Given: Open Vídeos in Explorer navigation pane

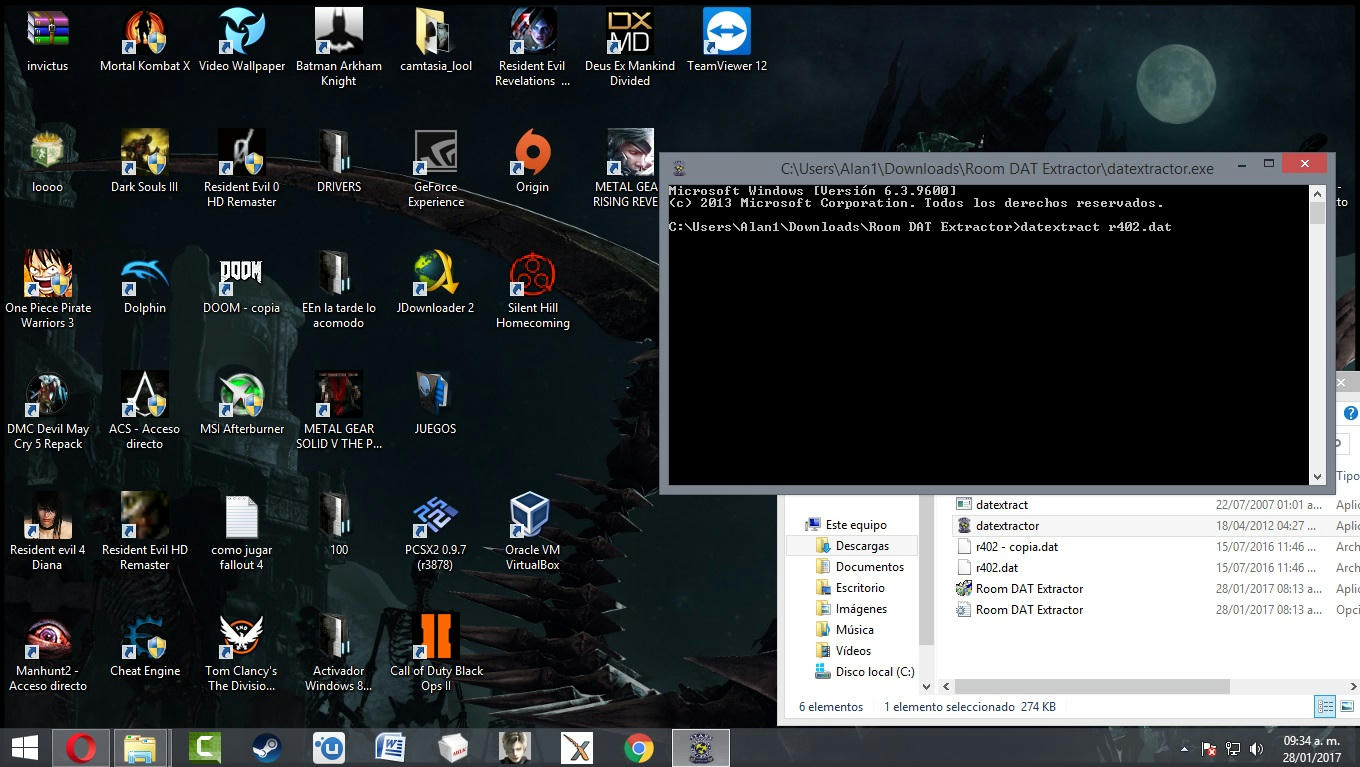Looking at the screenshot, I should [x=844, y=651].
